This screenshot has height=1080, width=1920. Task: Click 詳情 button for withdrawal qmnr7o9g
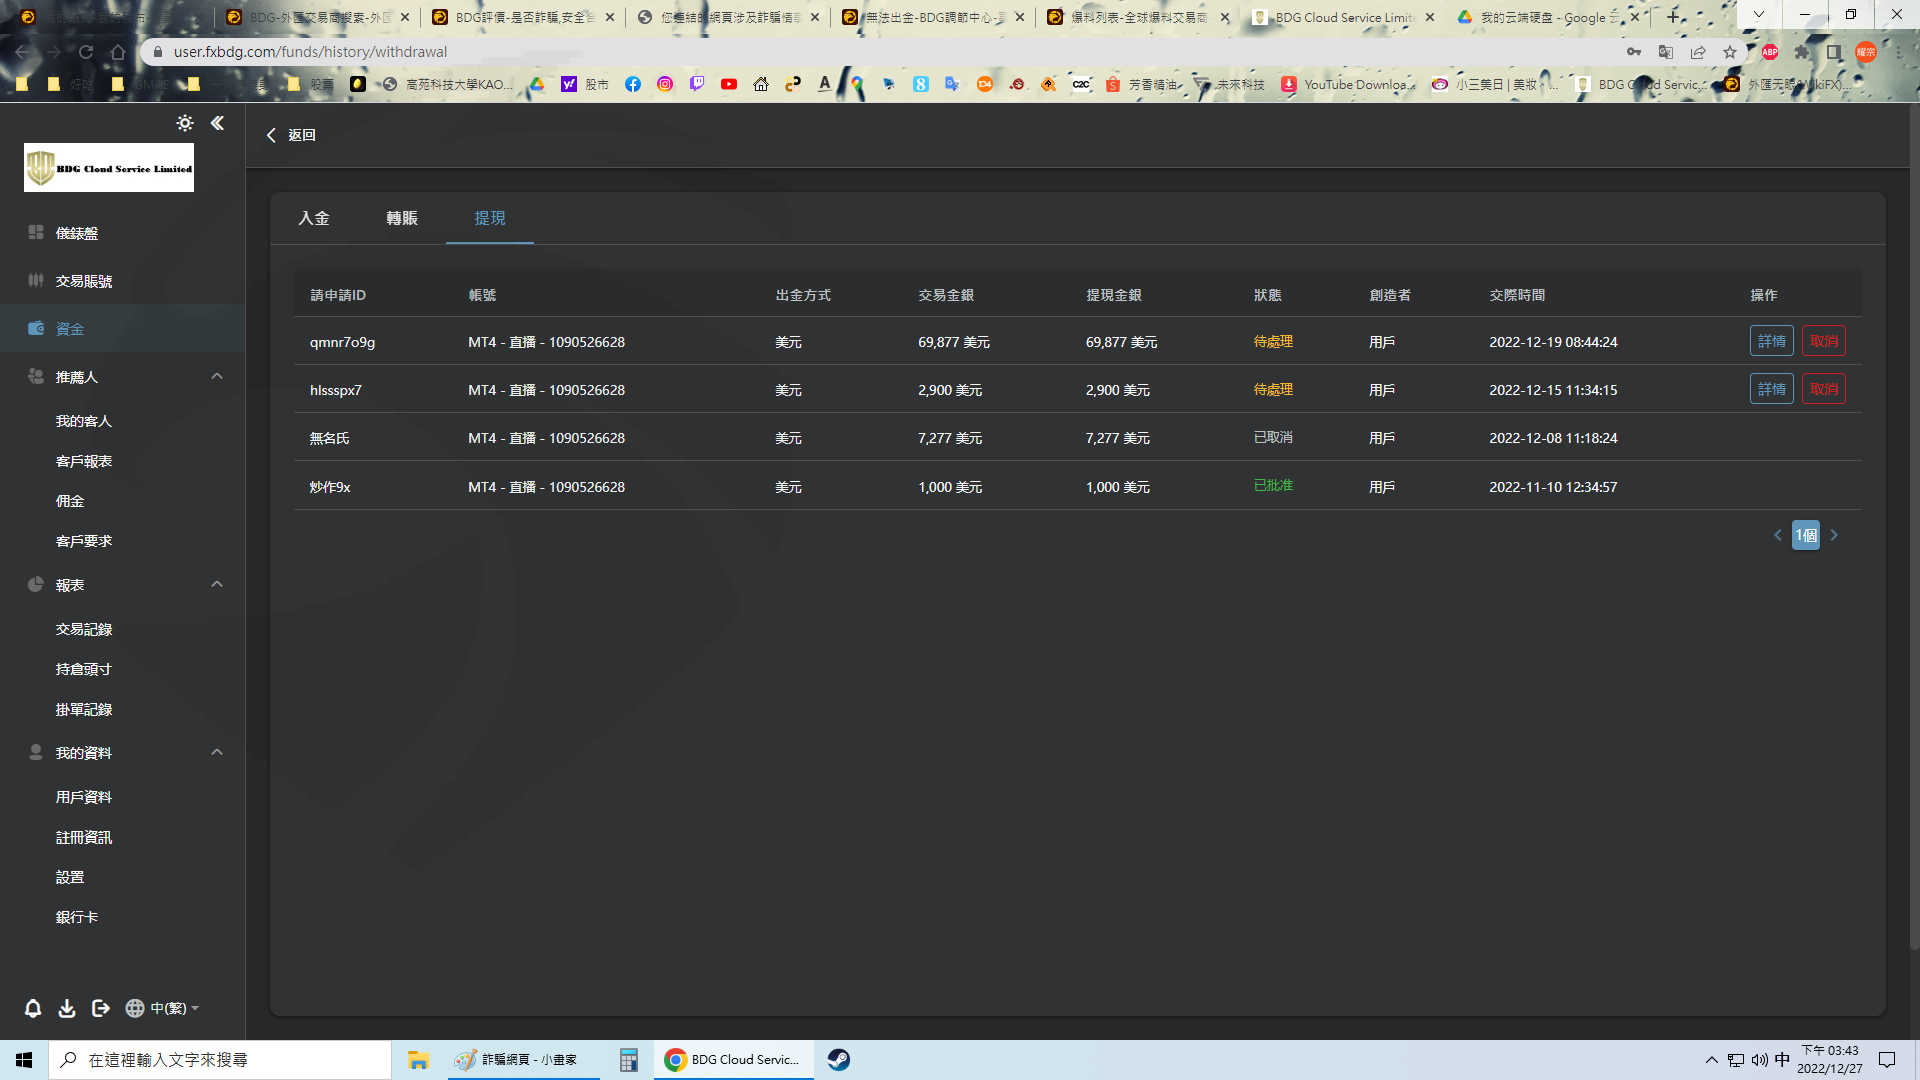coord(1771,341)
